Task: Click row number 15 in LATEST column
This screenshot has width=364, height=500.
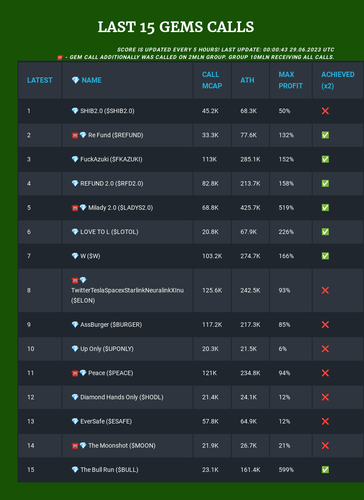Action: 31,470
